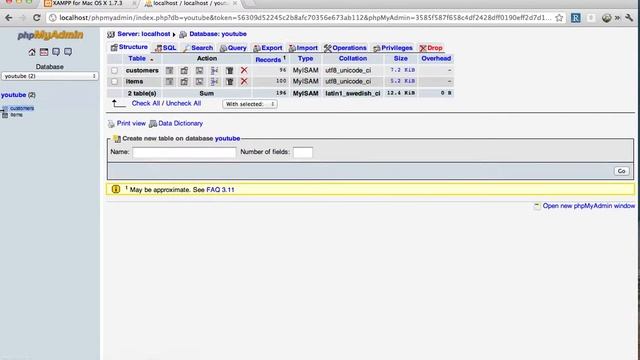The width and height of the screenshot is (640, 360).
Task: Tick the items table checkbox
Action: point(114,82)
